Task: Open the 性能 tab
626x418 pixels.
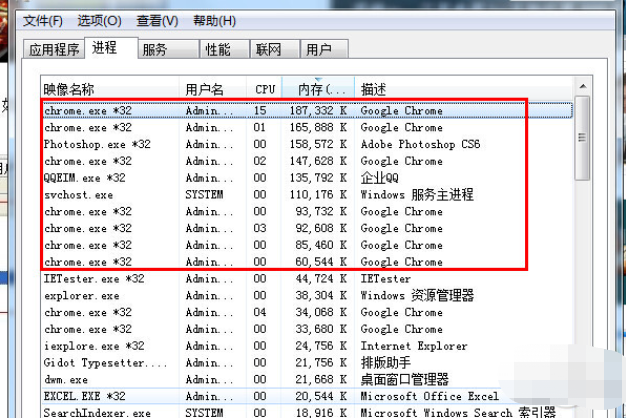Action: (x=224, y=50)
